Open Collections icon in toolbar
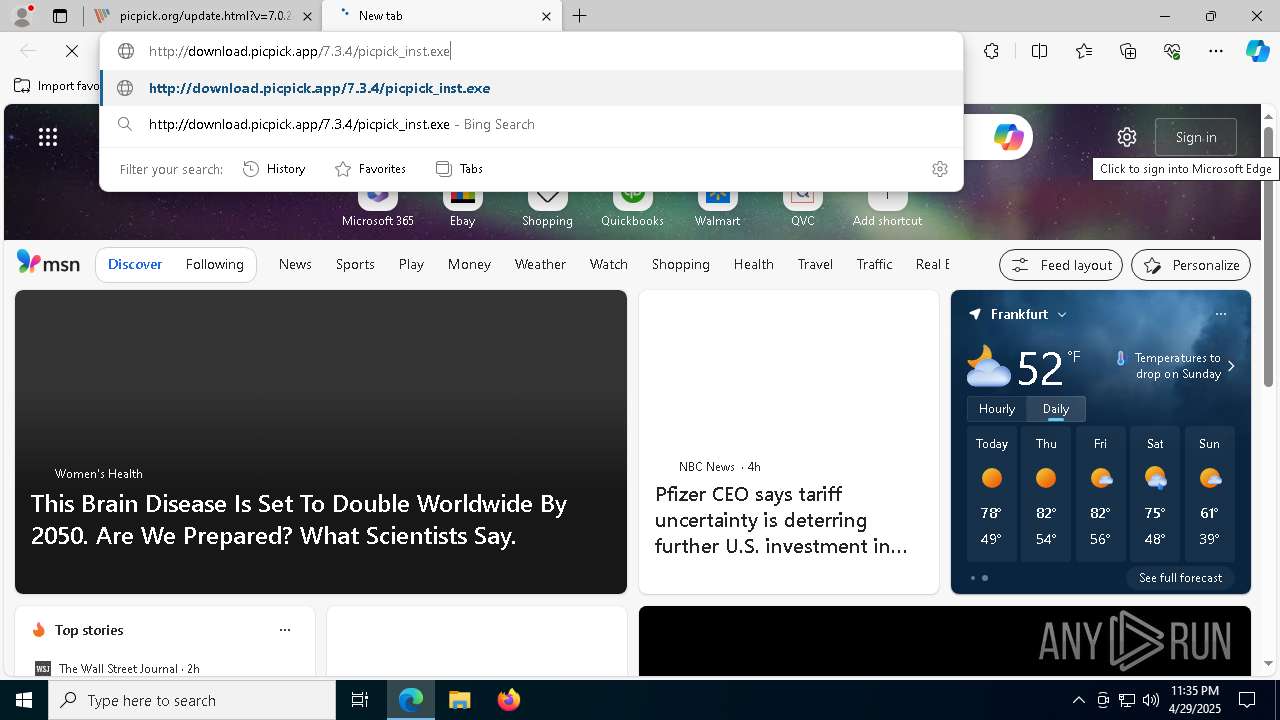 coord(1128,51)
